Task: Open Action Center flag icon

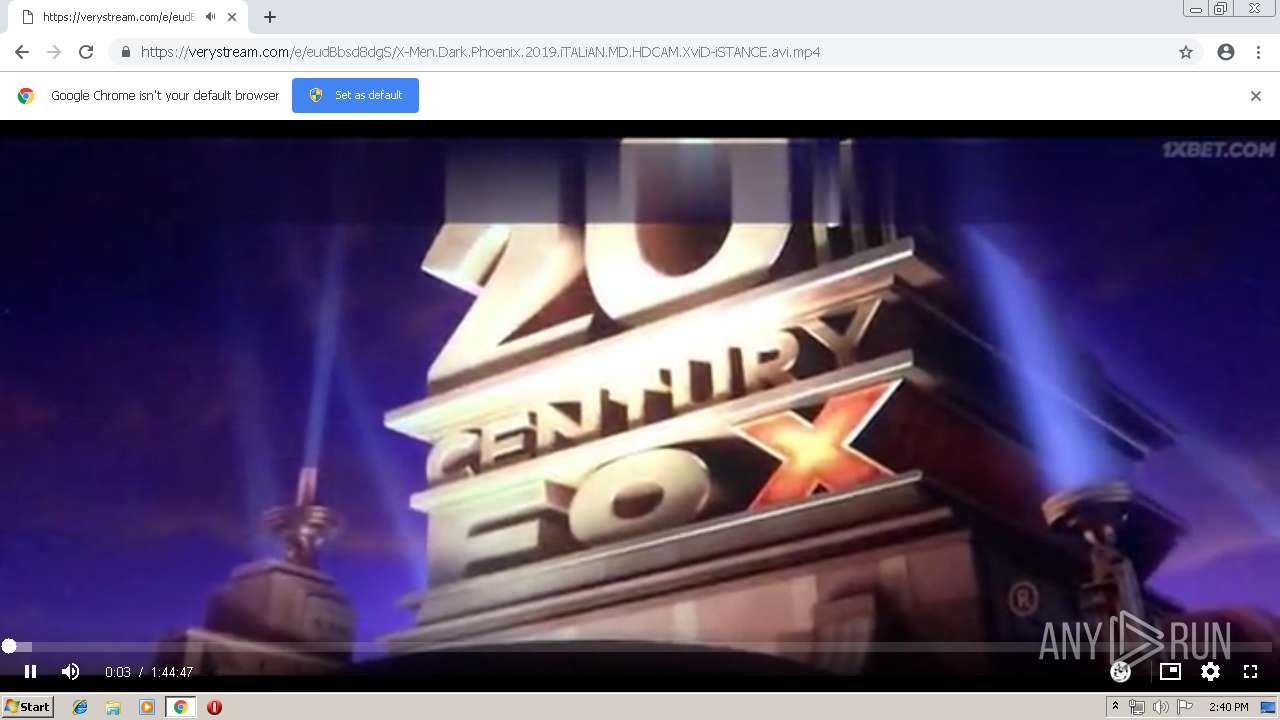Action: coord(1185,707)
